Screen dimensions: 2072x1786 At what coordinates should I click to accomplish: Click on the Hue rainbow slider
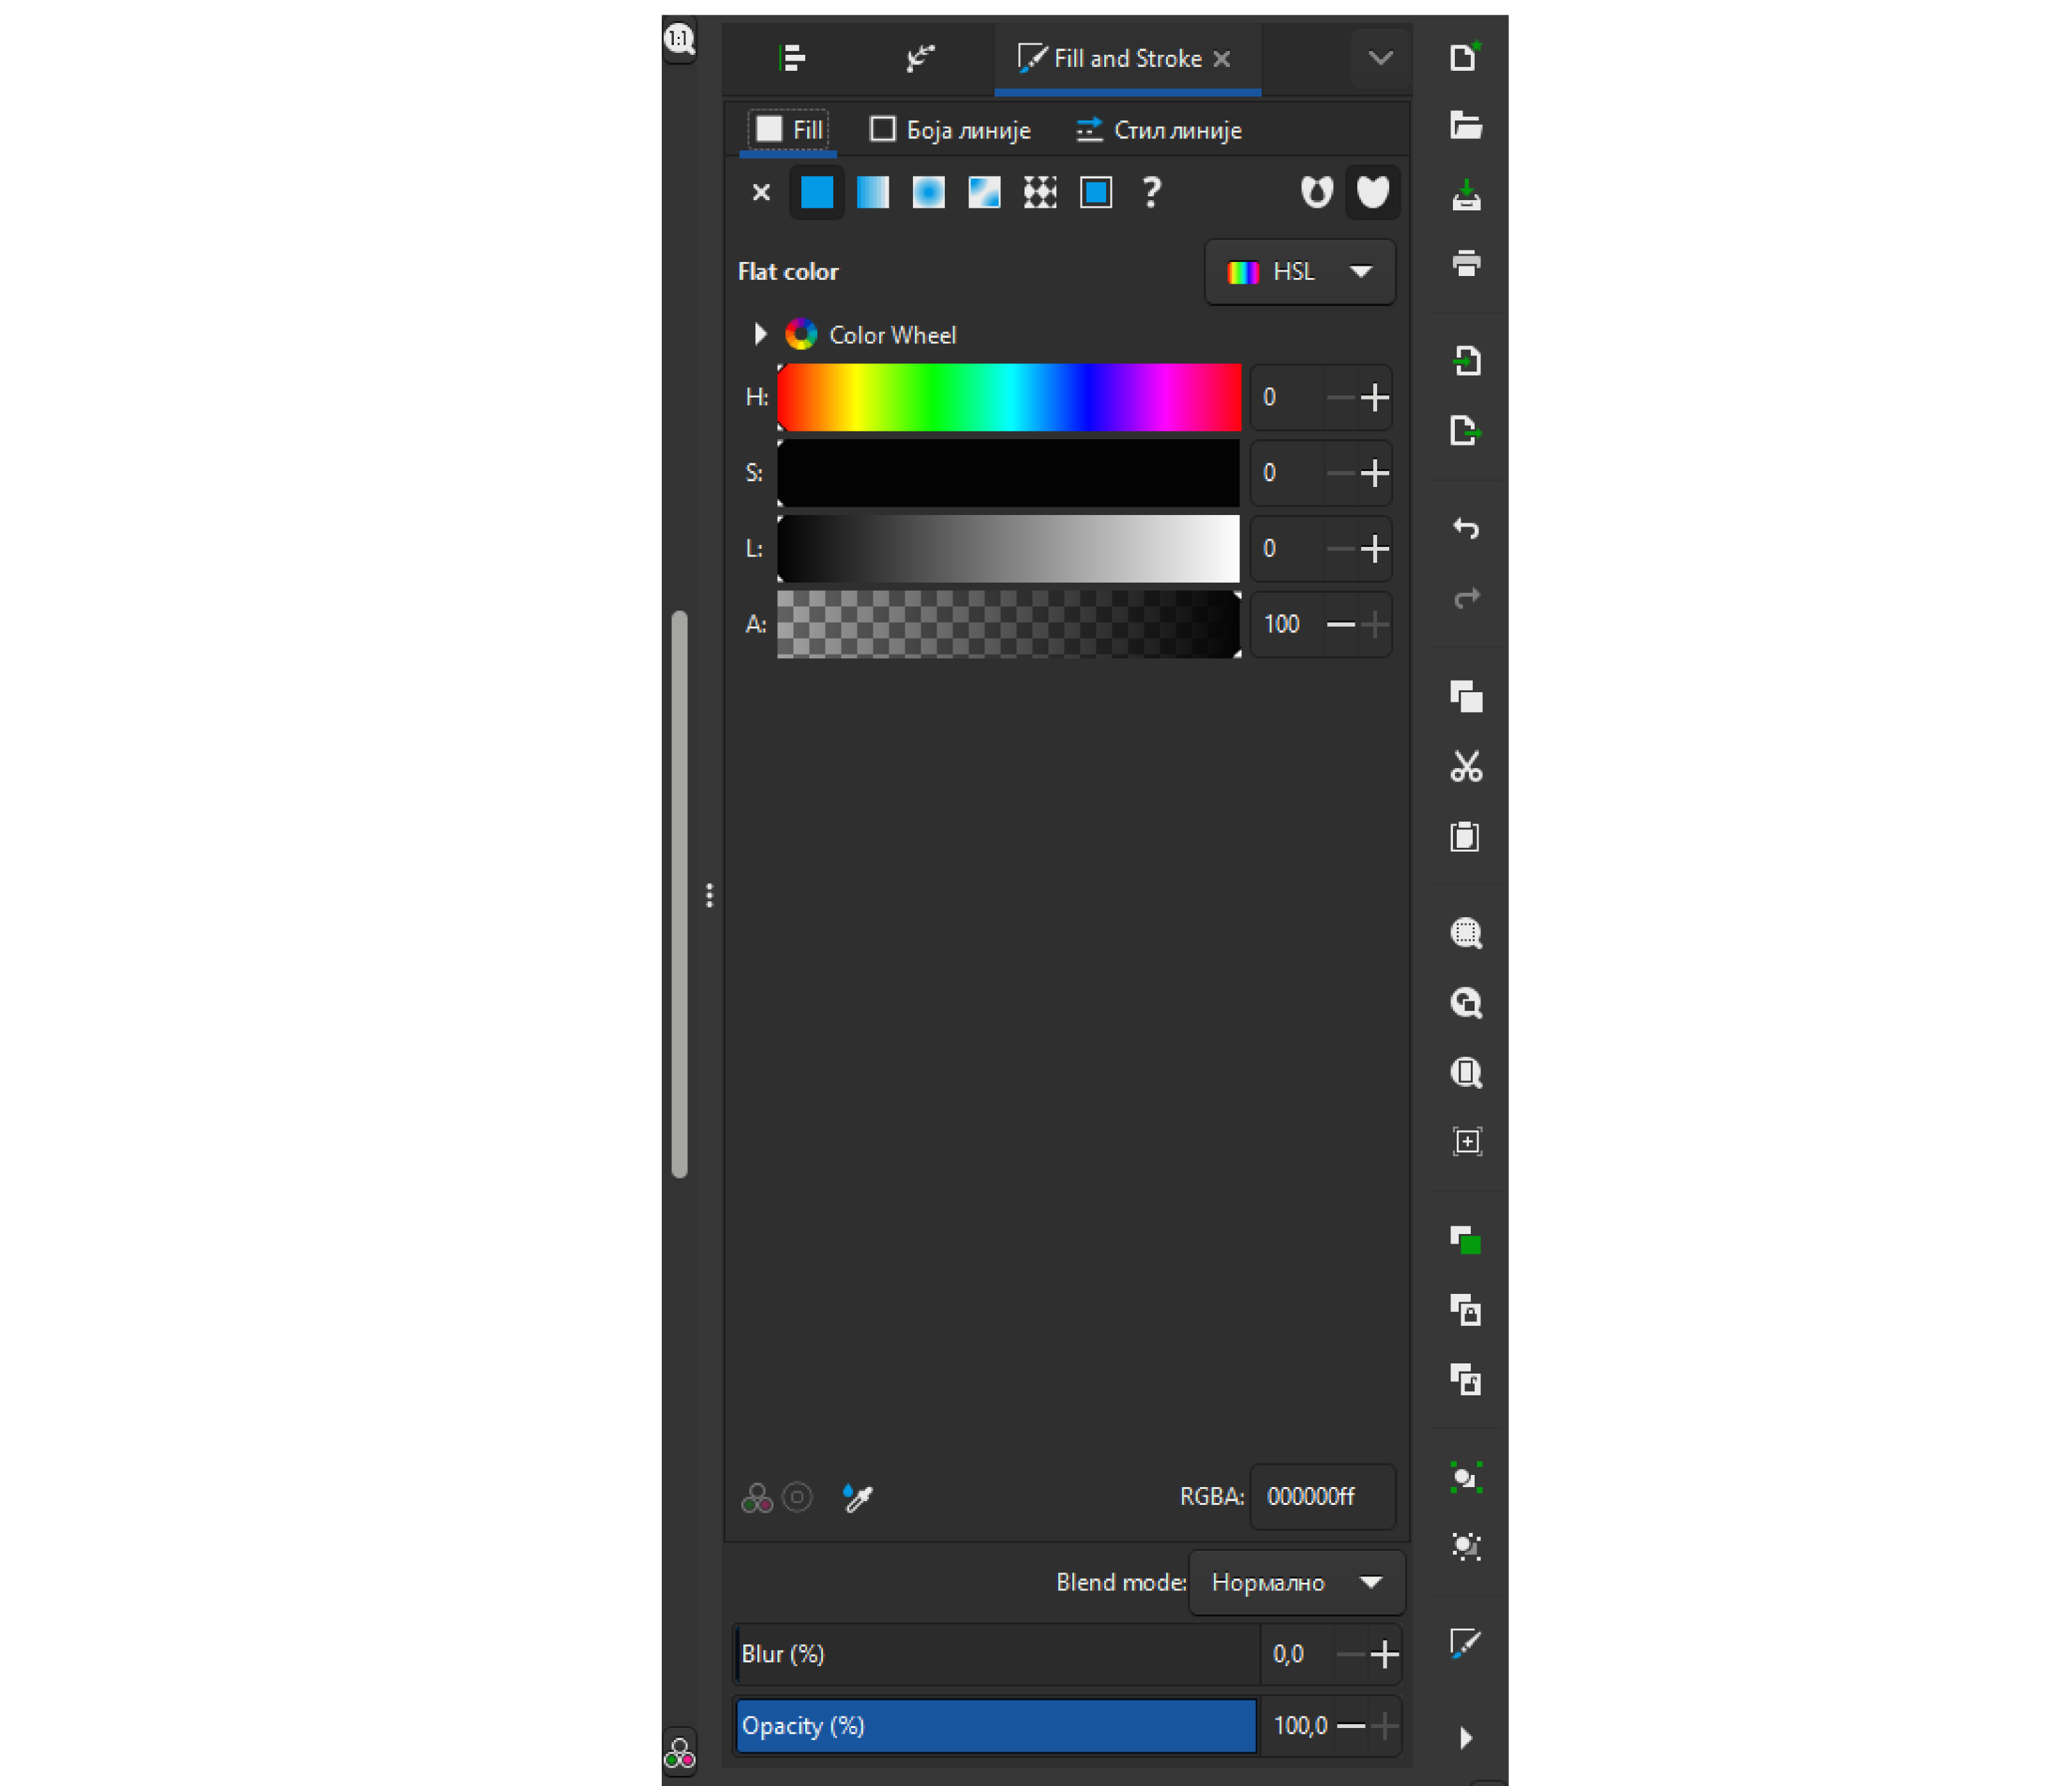coord(1008,398)
